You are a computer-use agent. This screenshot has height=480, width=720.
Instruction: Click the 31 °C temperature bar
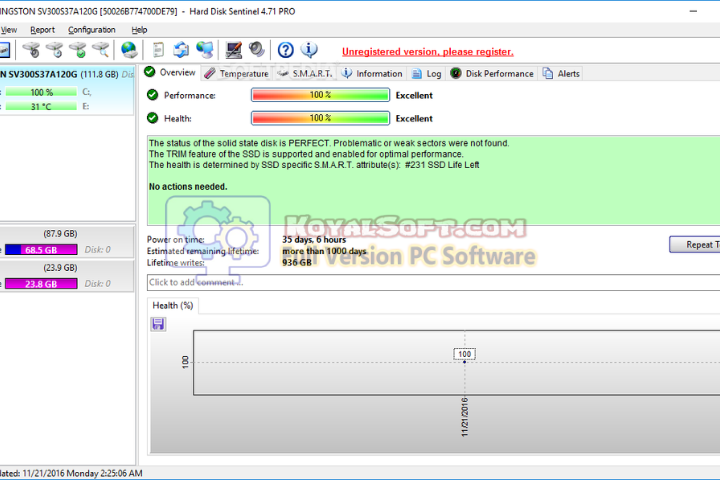(41, 107)
